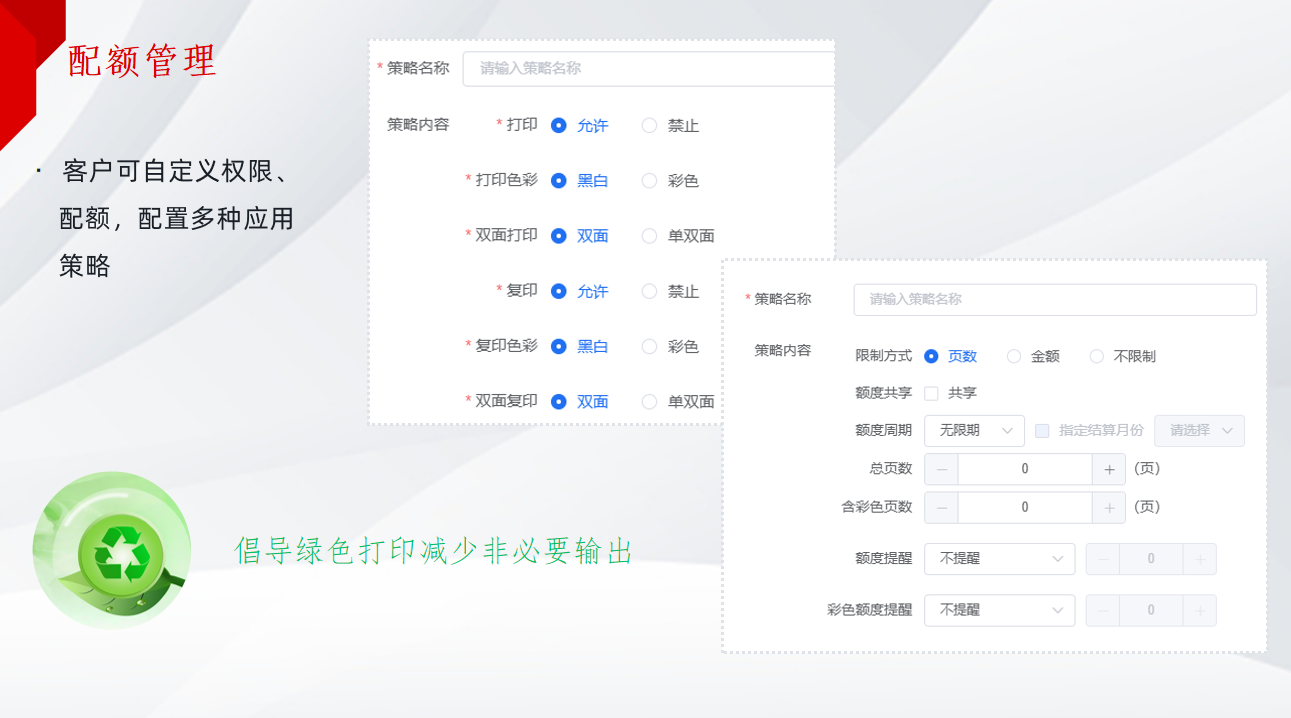Tick the 共享 checkbox
The image size is (1291, 718).
[x=931, y=394]
